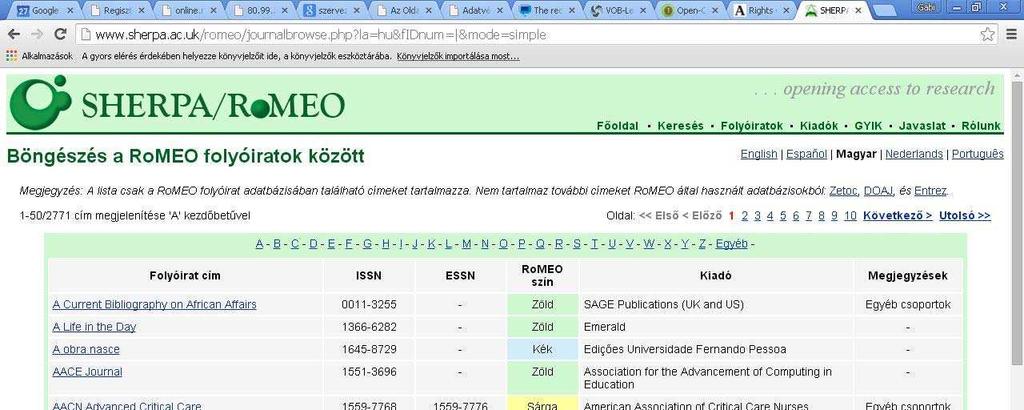This screenshot has height=410, width=1024.
Task: Click the SAGE Publications (UK and US) cell
Action: pos(716,304)
